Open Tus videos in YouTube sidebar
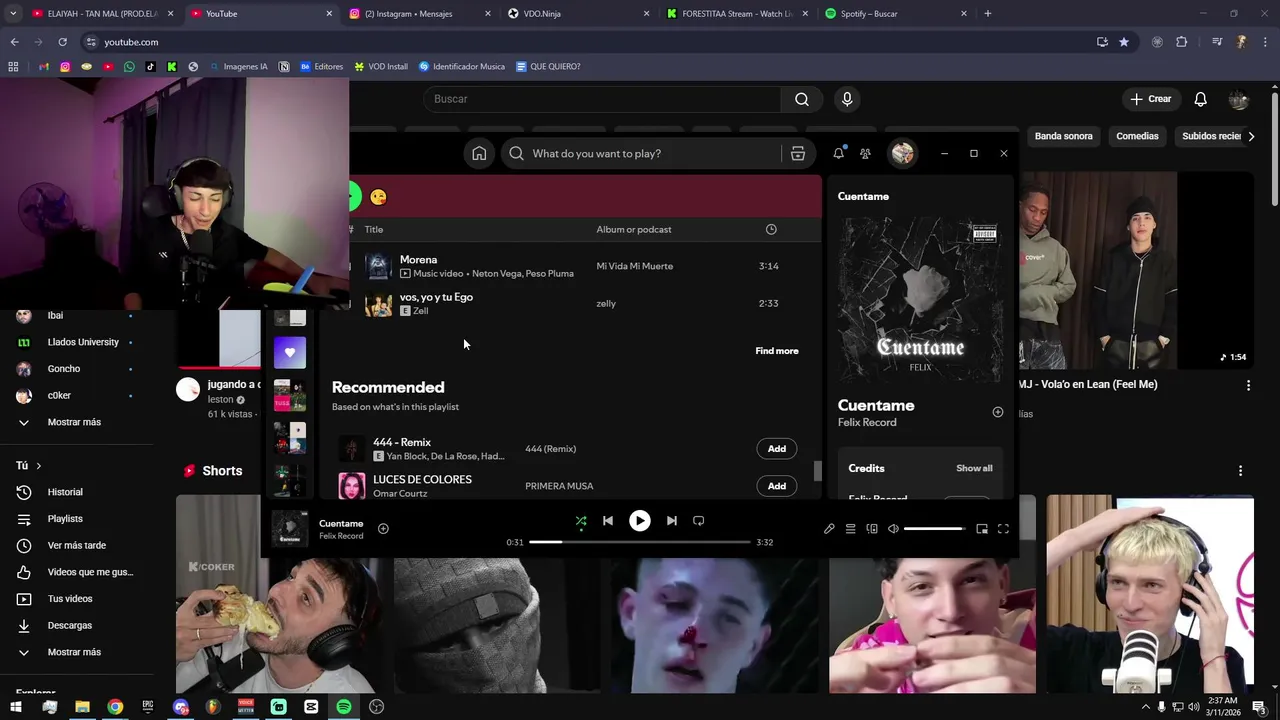This screenshot has height=720, width=1280. coord(70,599)
